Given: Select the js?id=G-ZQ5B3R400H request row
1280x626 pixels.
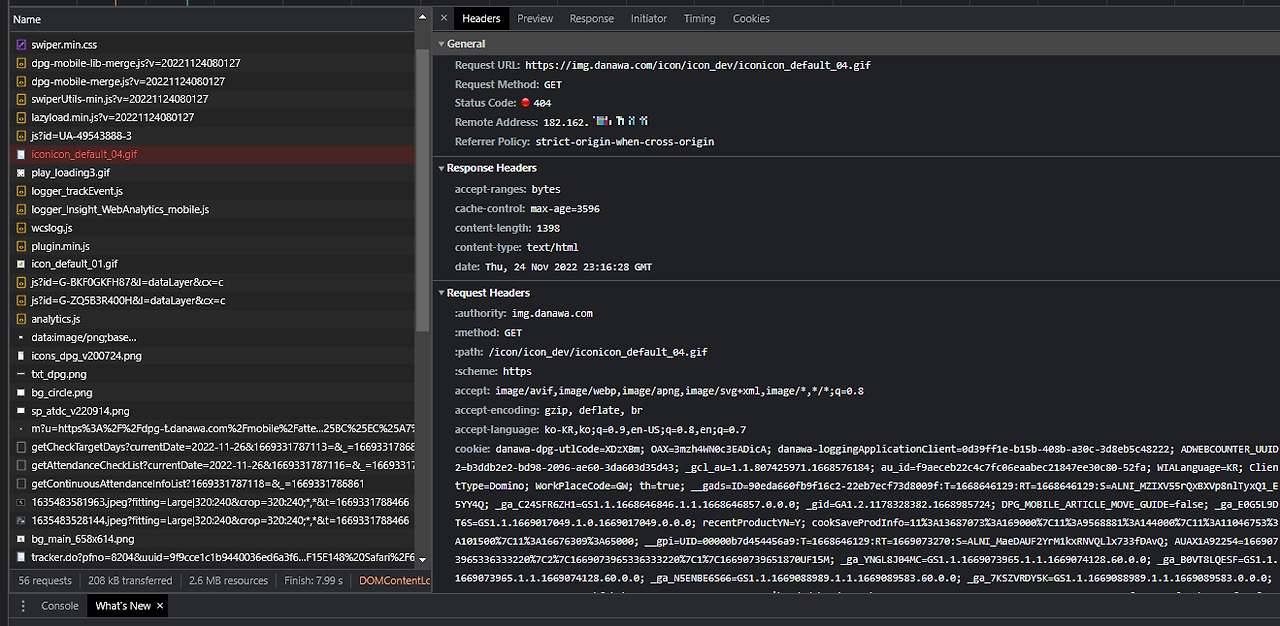Looking at the screenshot, I should [211, 300].
